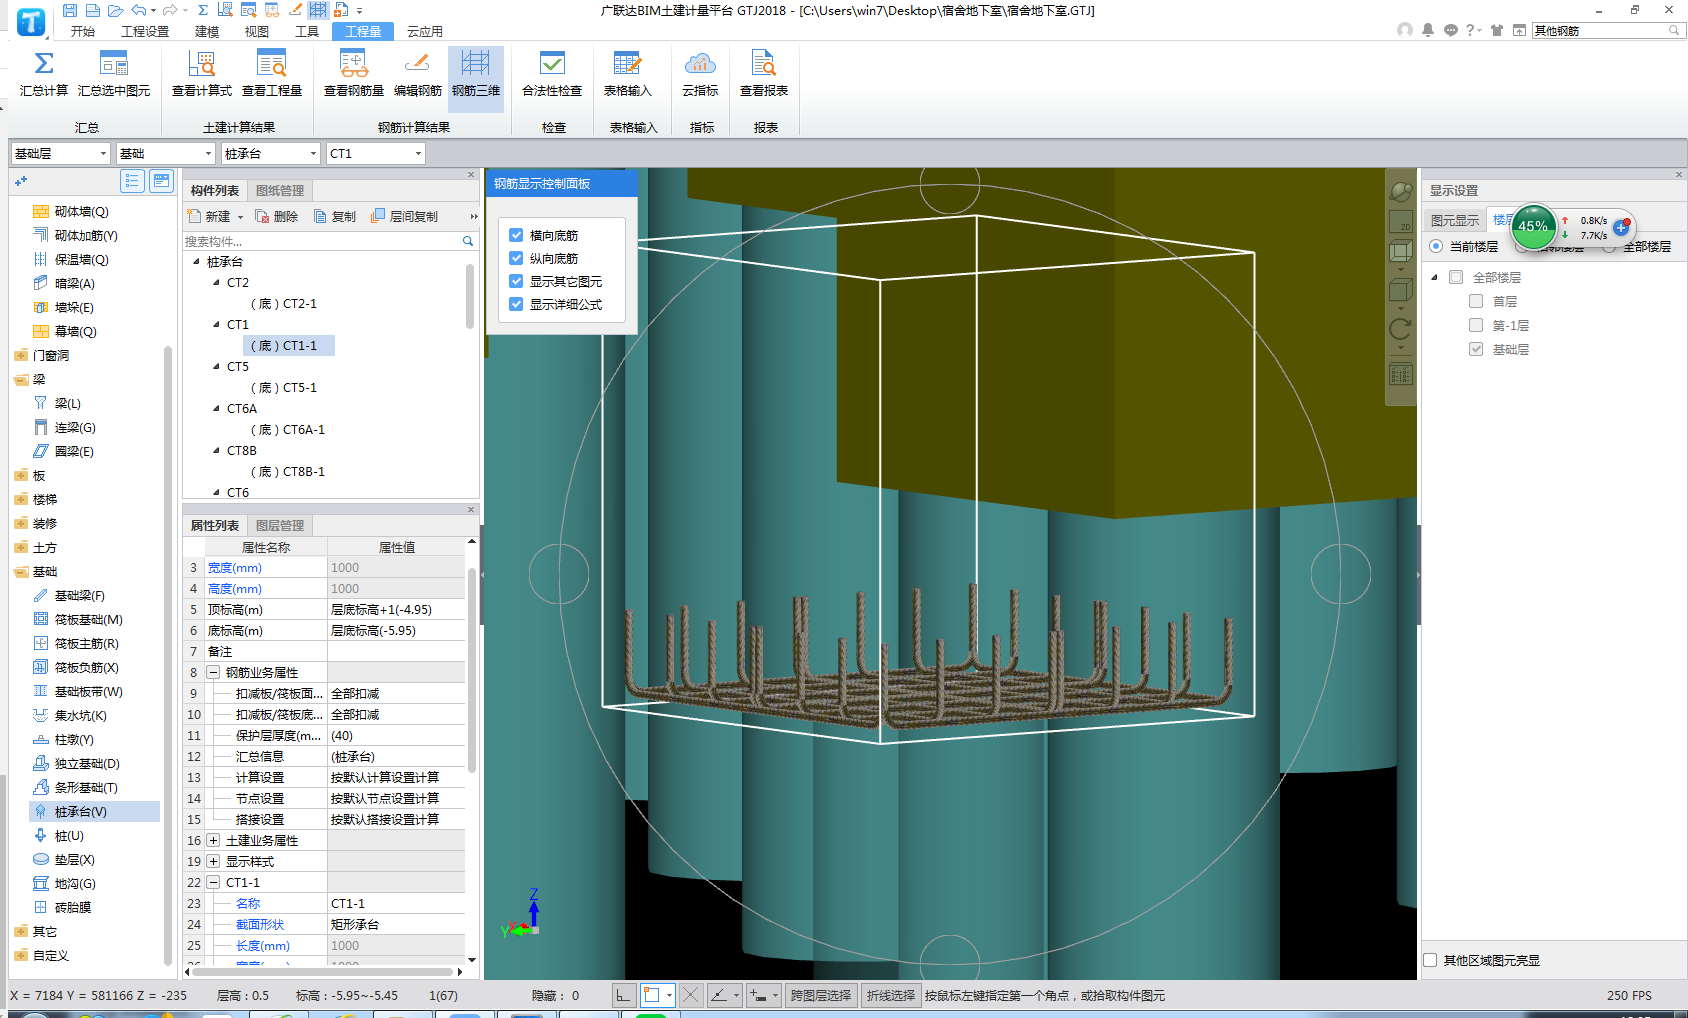The image size is (1688, 1018).
Task: Click the open folder icon in quick access toolbar
Action: point(116,10)
